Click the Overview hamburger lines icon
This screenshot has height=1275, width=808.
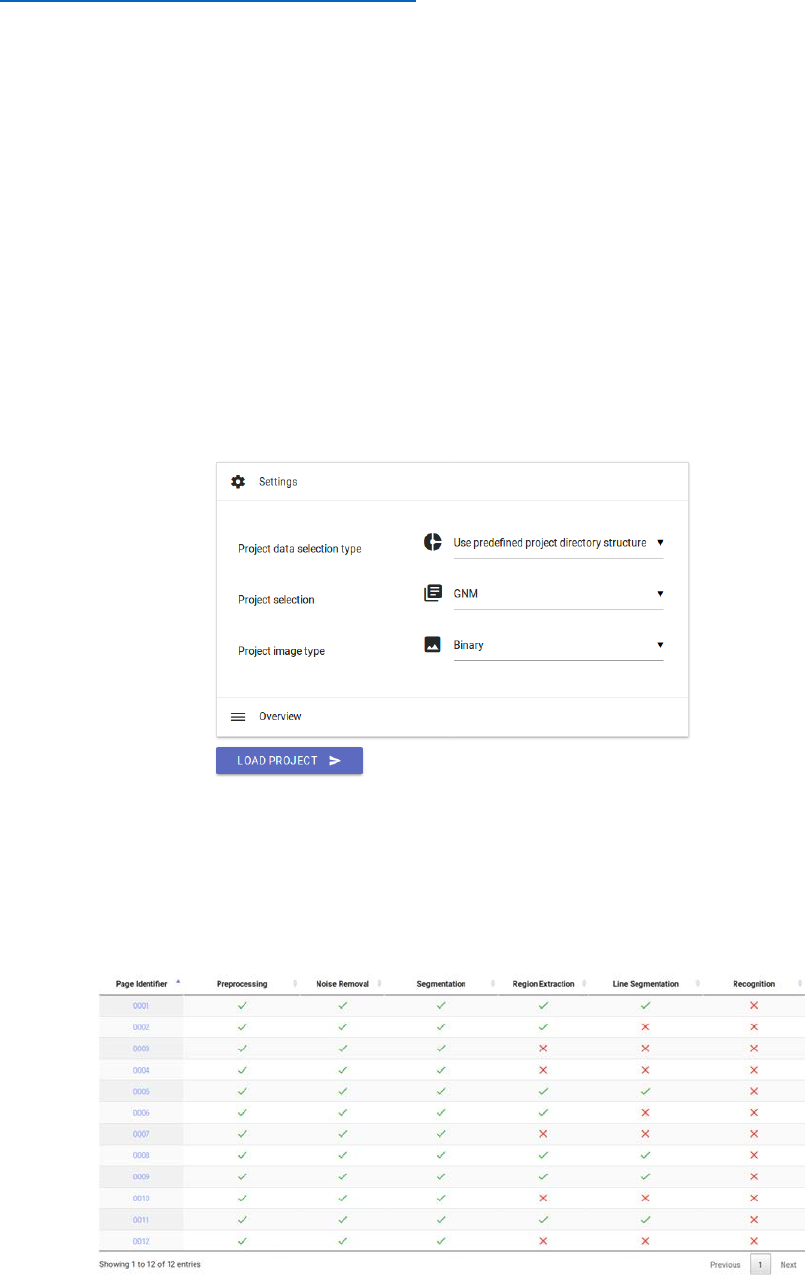[x=238, y=717]
